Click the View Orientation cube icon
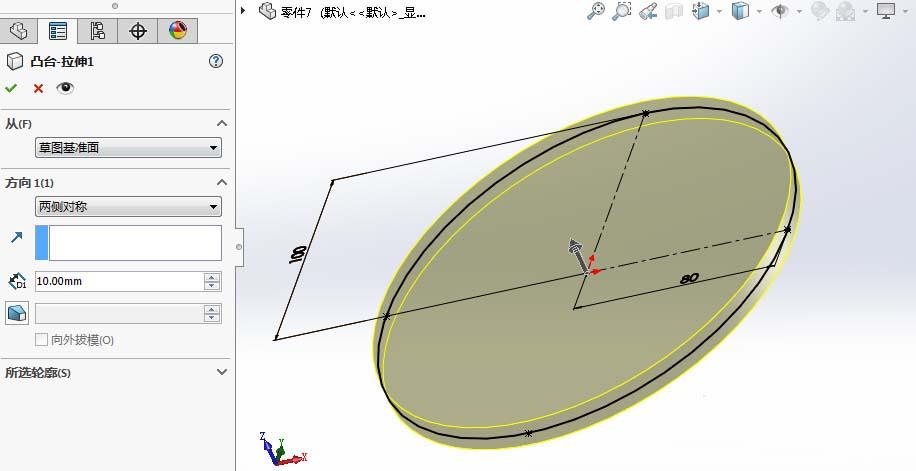Viewport: 916px width, 471px height. point(700,11)
